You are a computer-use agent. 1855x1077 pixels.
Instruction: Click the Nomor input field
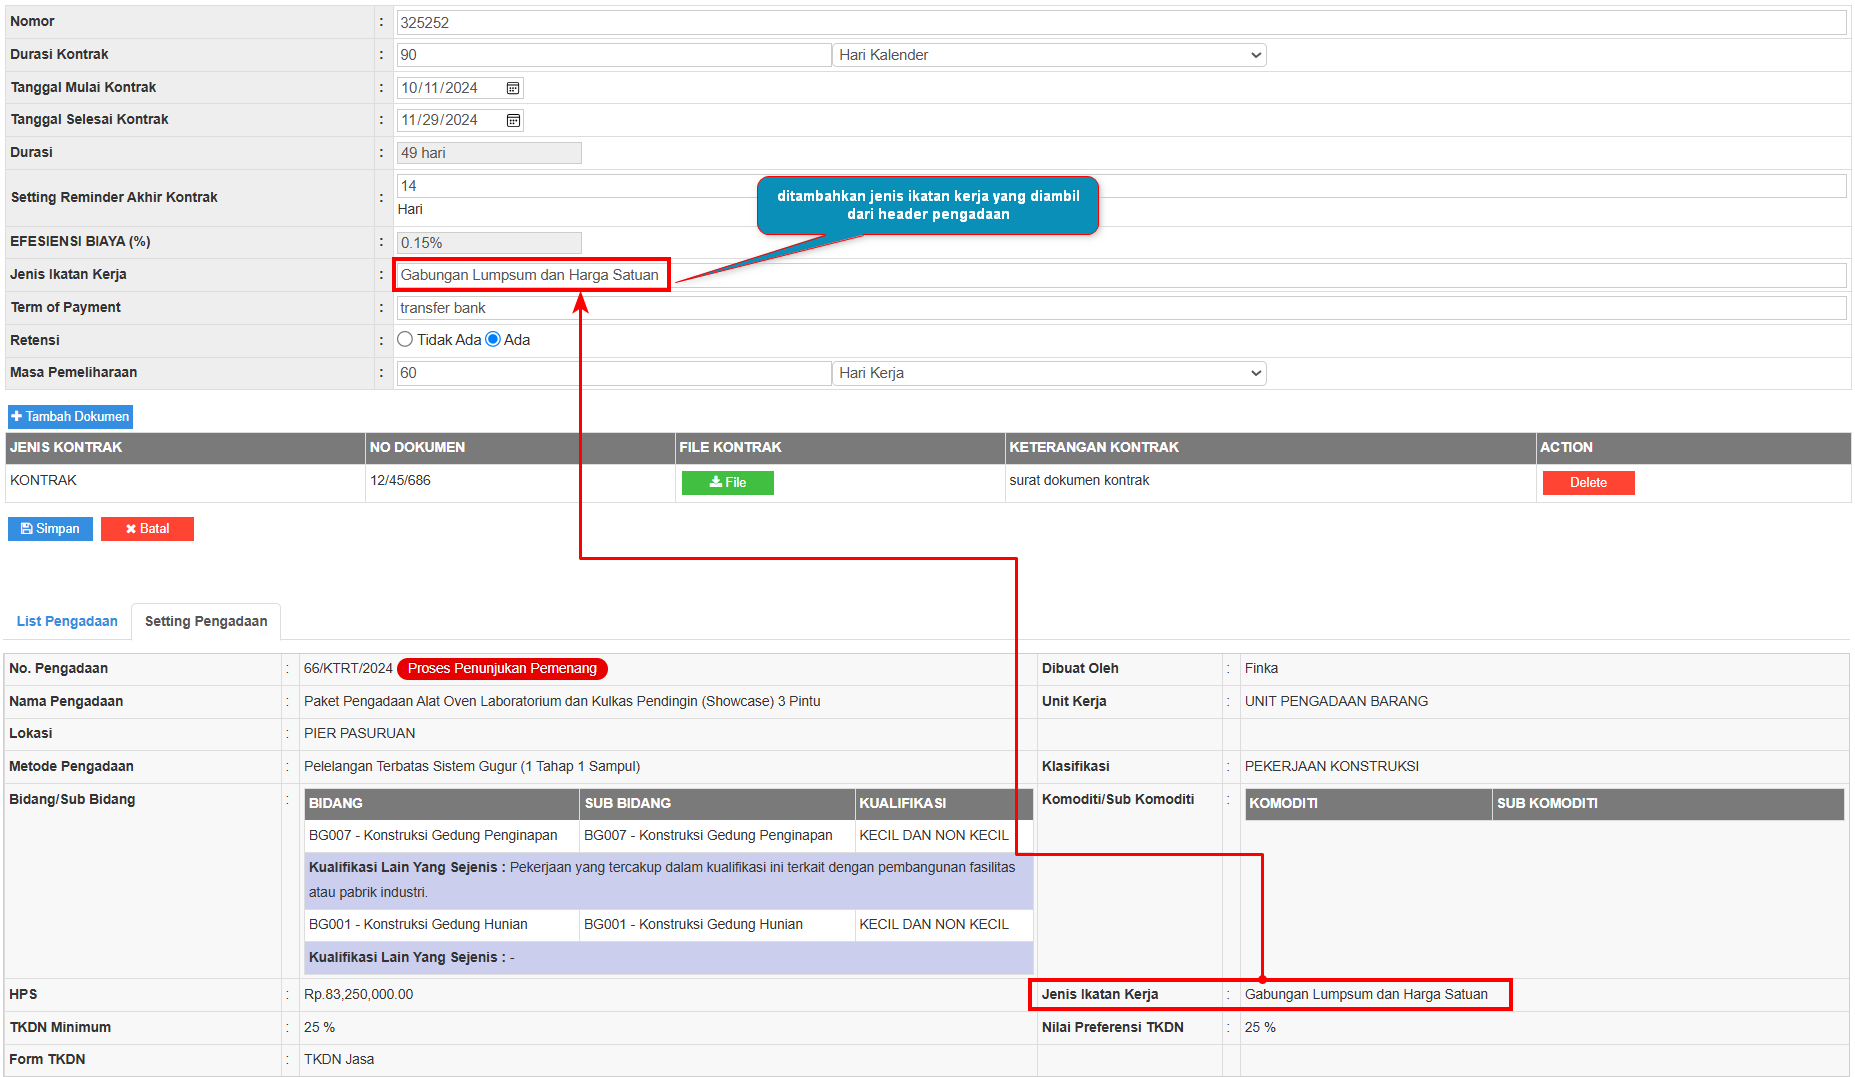[x=1120, y=22]
